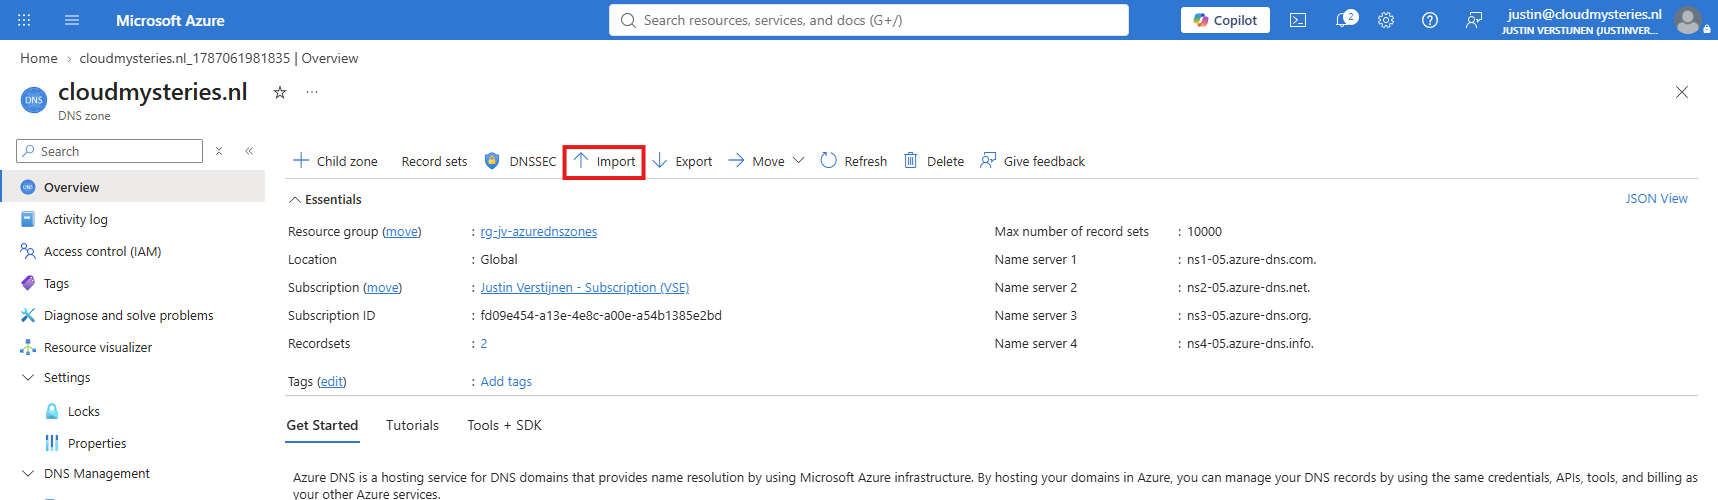Select the Get Started tab
Image resolution: width=1718 pixels, height=500 pixels.
pyautogui.click(x=322, y=425)
